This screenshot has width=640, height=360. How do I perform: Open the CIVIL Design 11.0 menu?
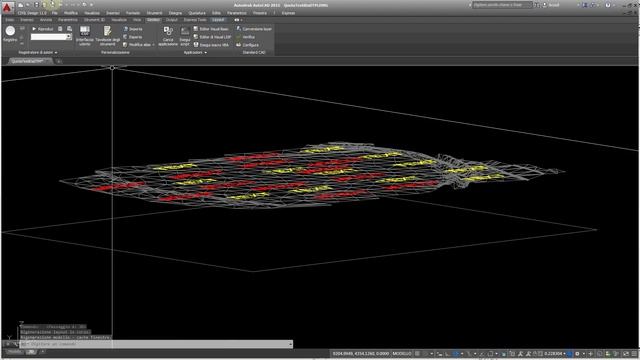32,13
